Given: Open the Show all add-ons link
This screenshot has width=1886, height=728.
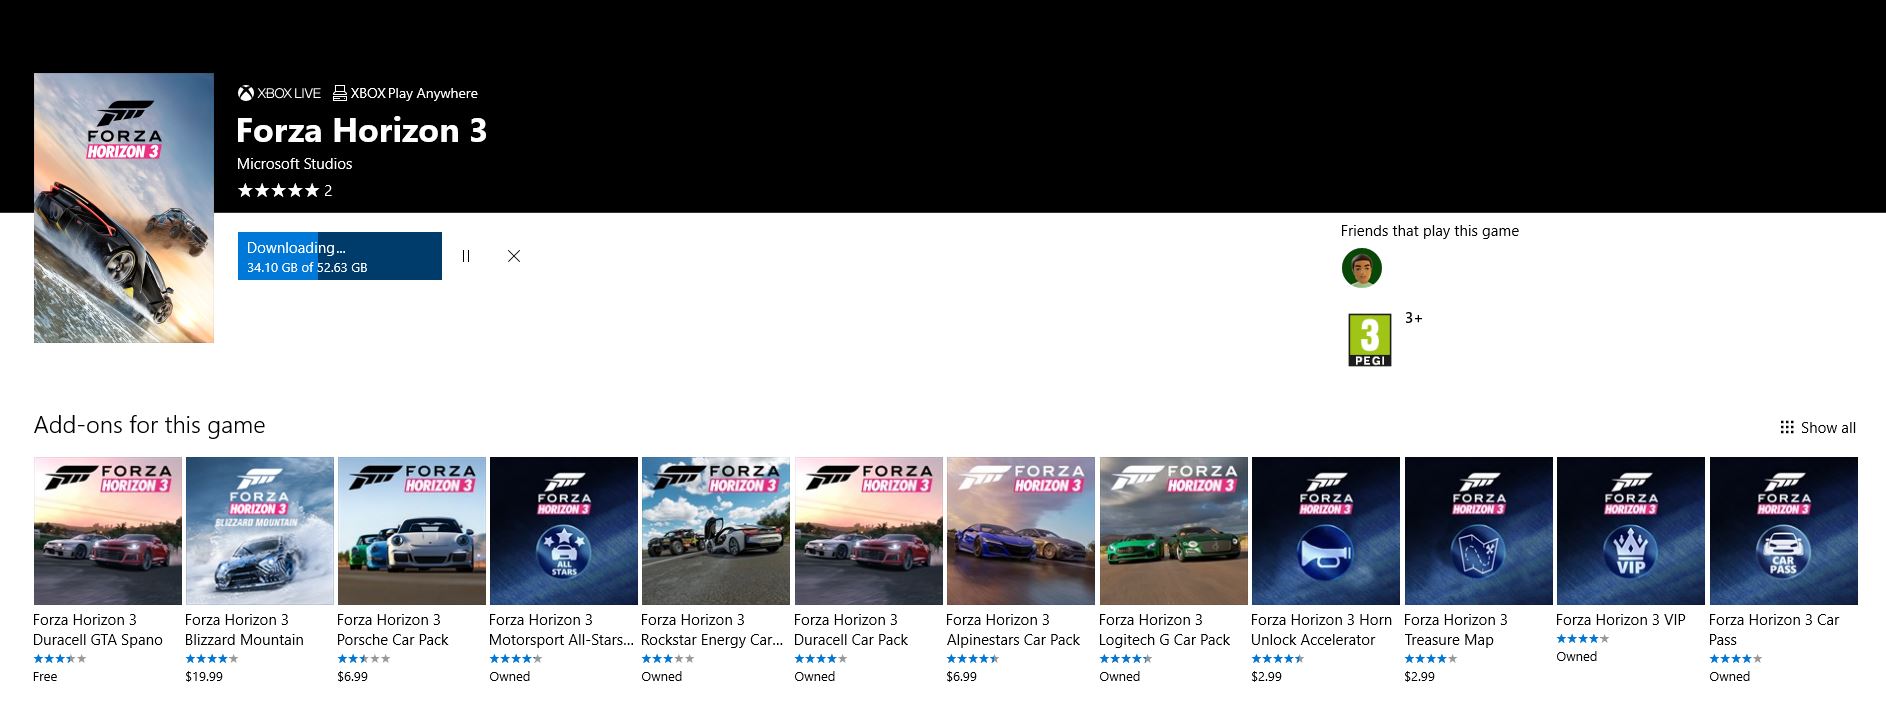Looking at the screenshot, I should pyautogui.click(x=1818, y=427).
